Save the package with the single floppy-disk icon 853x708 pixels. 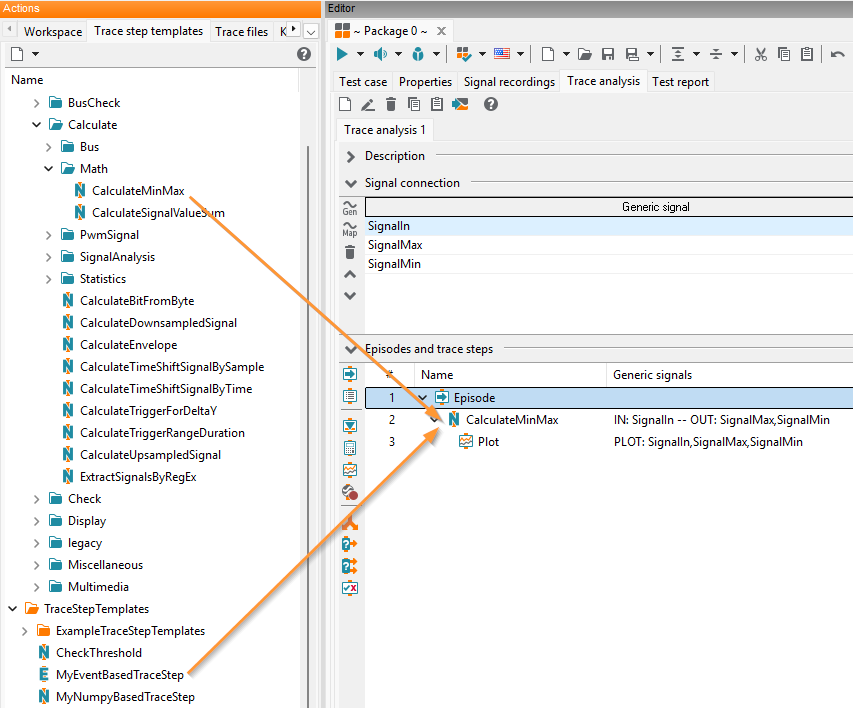tap(608, 54)
